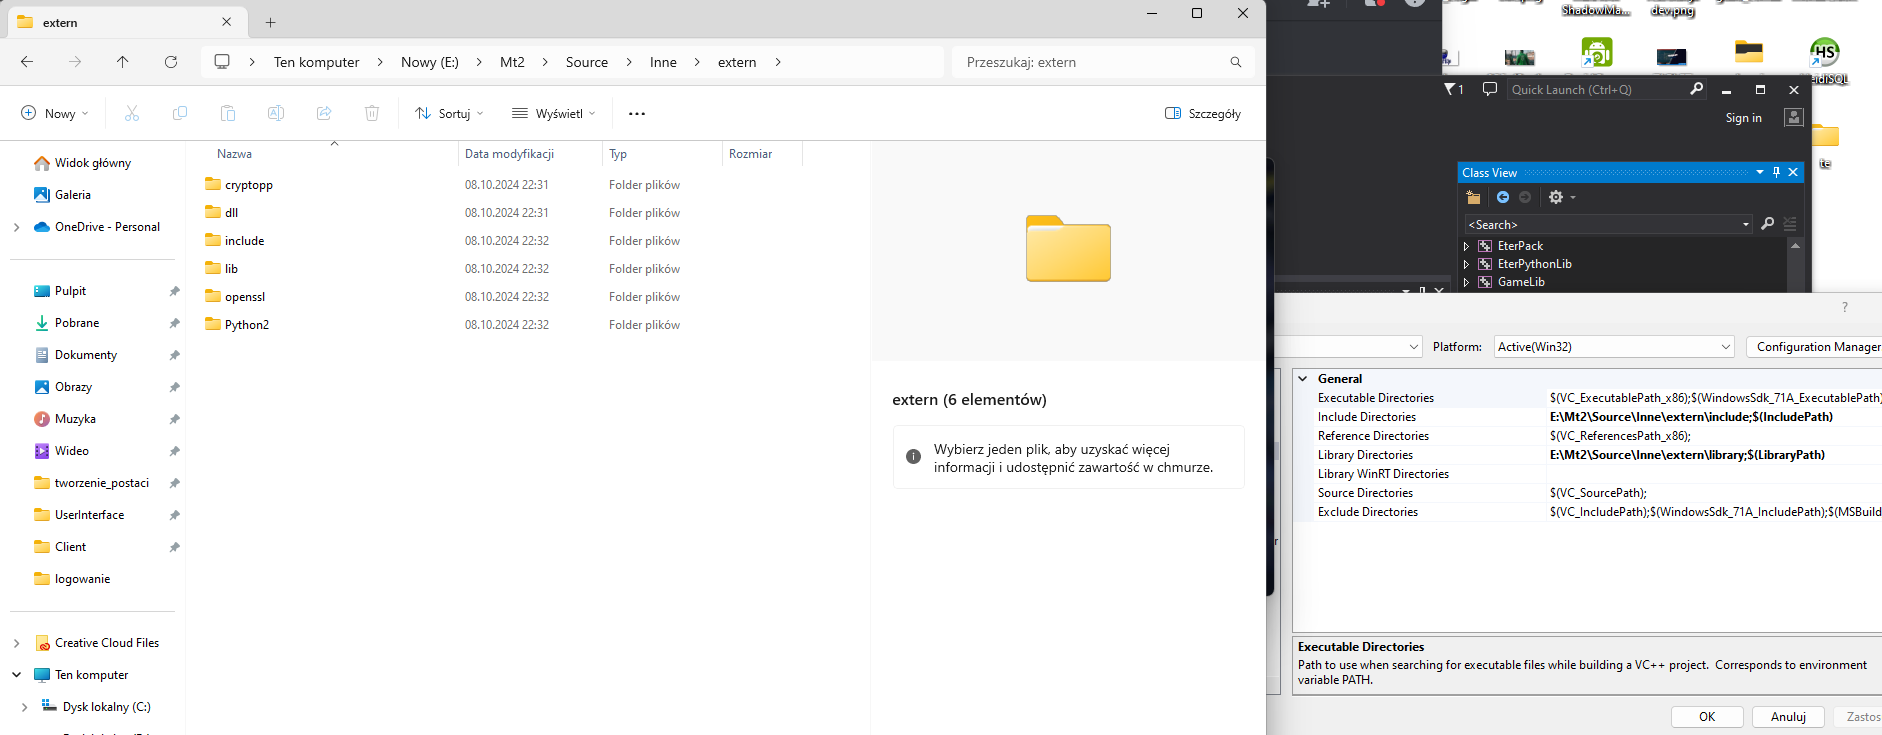Select the include folder
The width and height of the screenshot is (1882, 735).
coord(244,241)
